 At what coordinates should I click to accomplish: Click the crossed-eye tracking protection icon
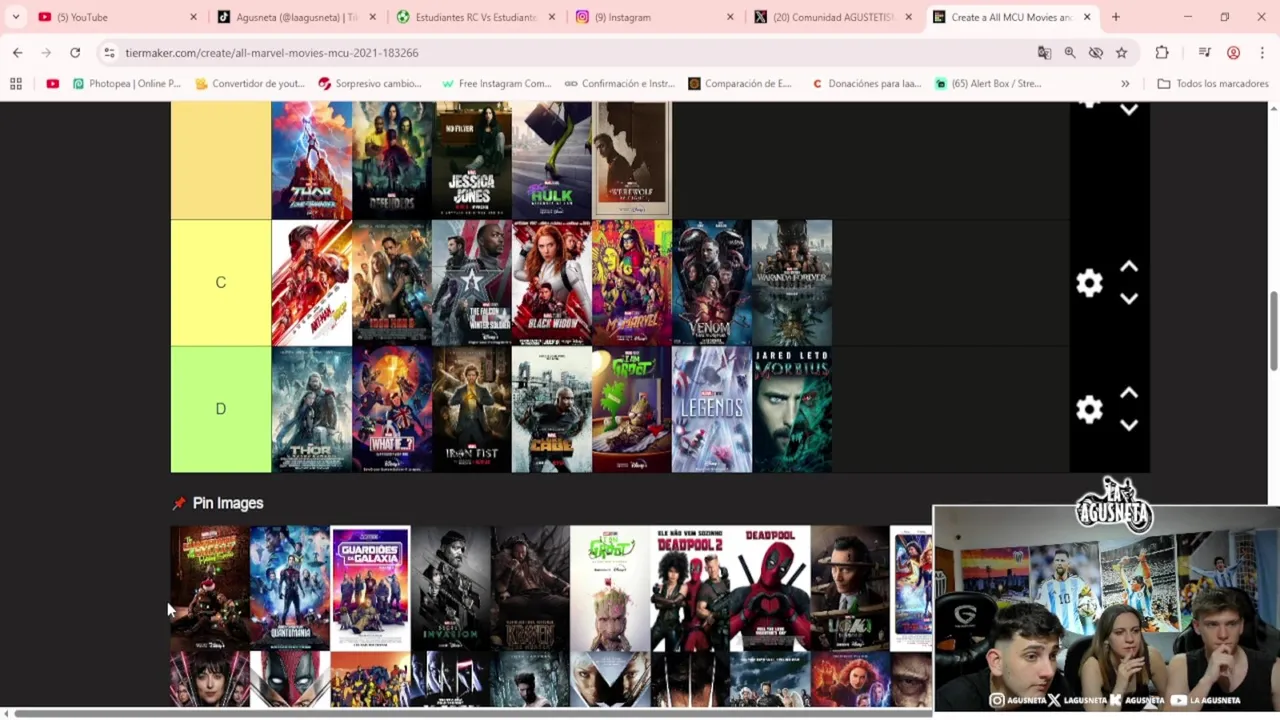1096,52
